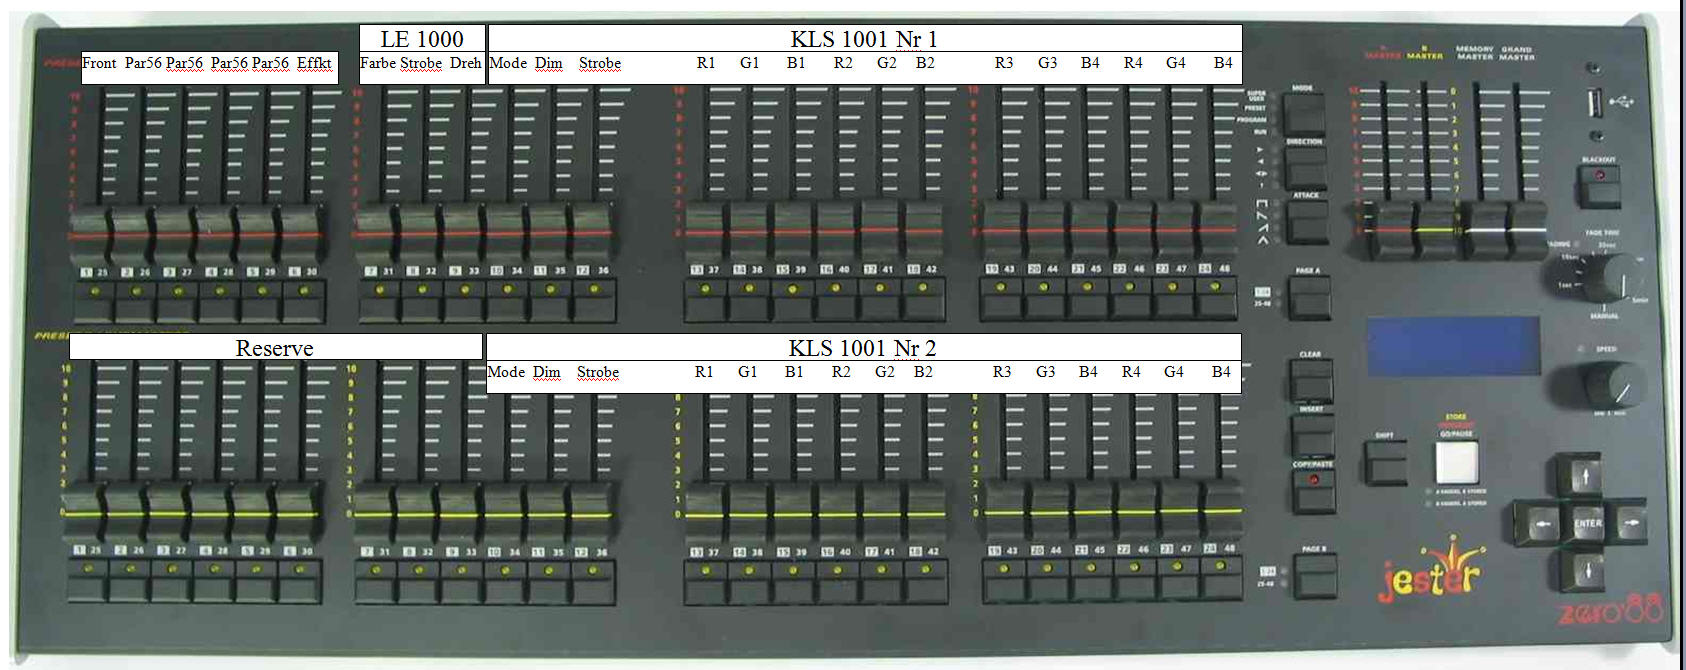This screenshot has width=1686, height=670.
Task: Click the ENTER key between the arrows
Action: pos(1586,524)
